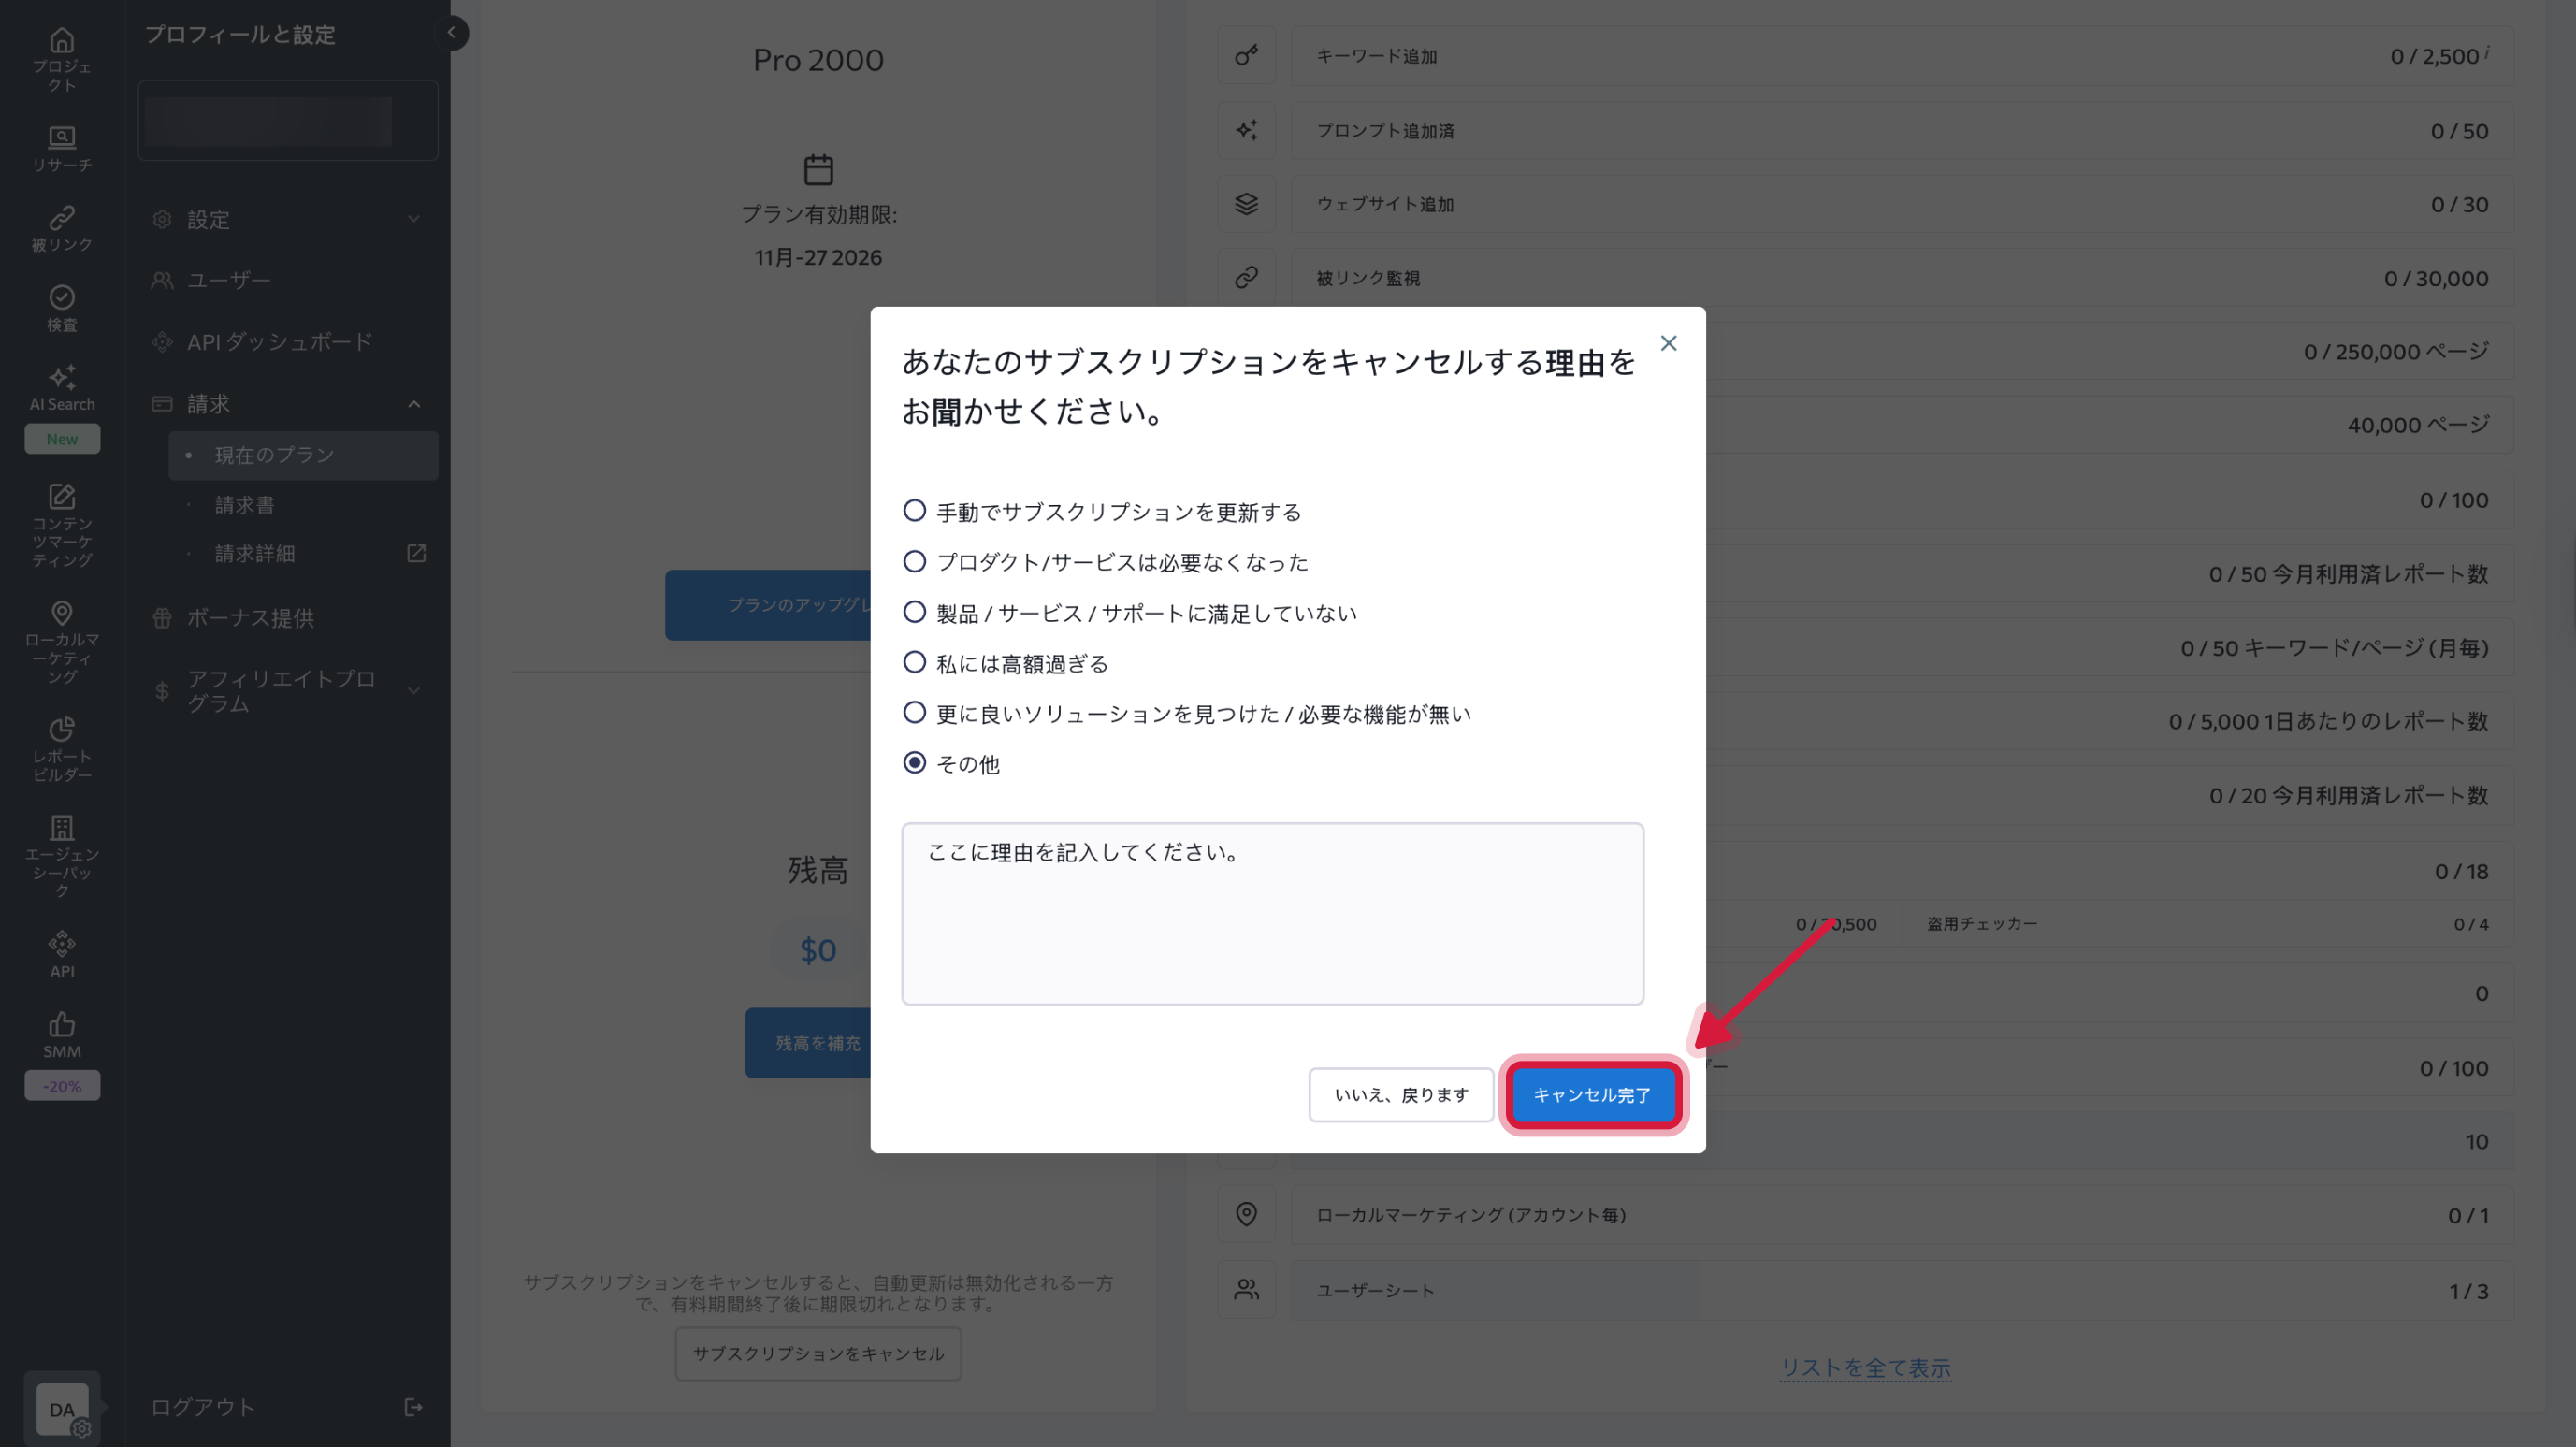
Task: Open the レポートビルダー icon
Action: coord(62,730)
